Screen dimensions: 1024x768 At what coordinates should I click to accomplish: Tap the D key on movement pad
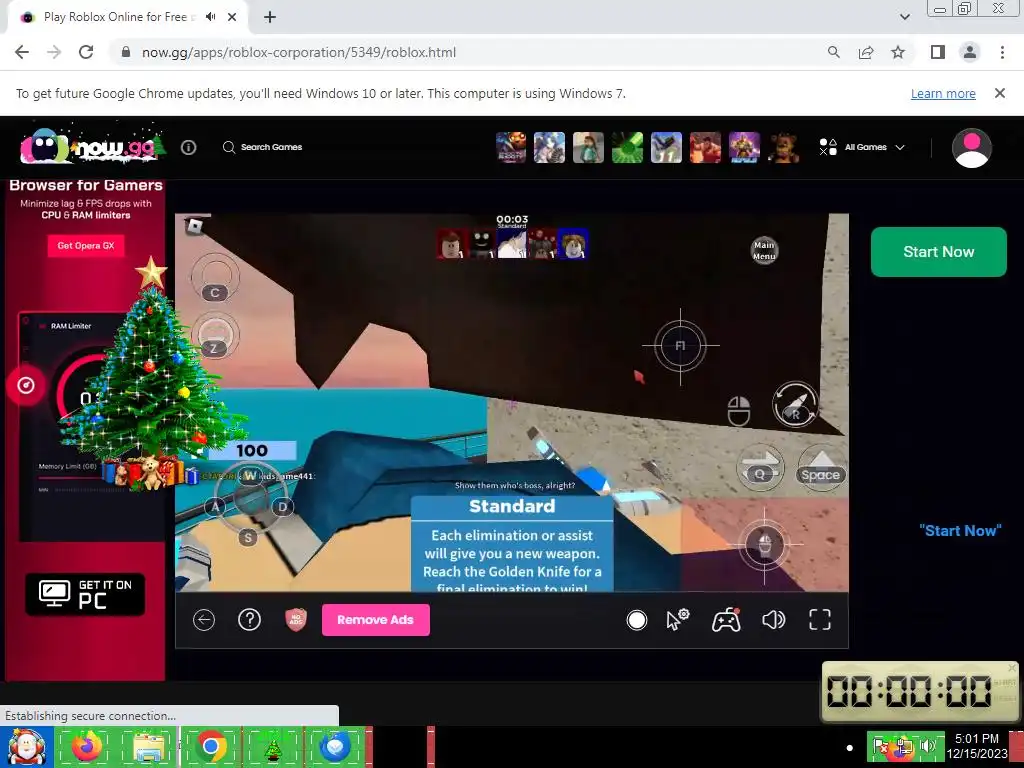point(283,507)
